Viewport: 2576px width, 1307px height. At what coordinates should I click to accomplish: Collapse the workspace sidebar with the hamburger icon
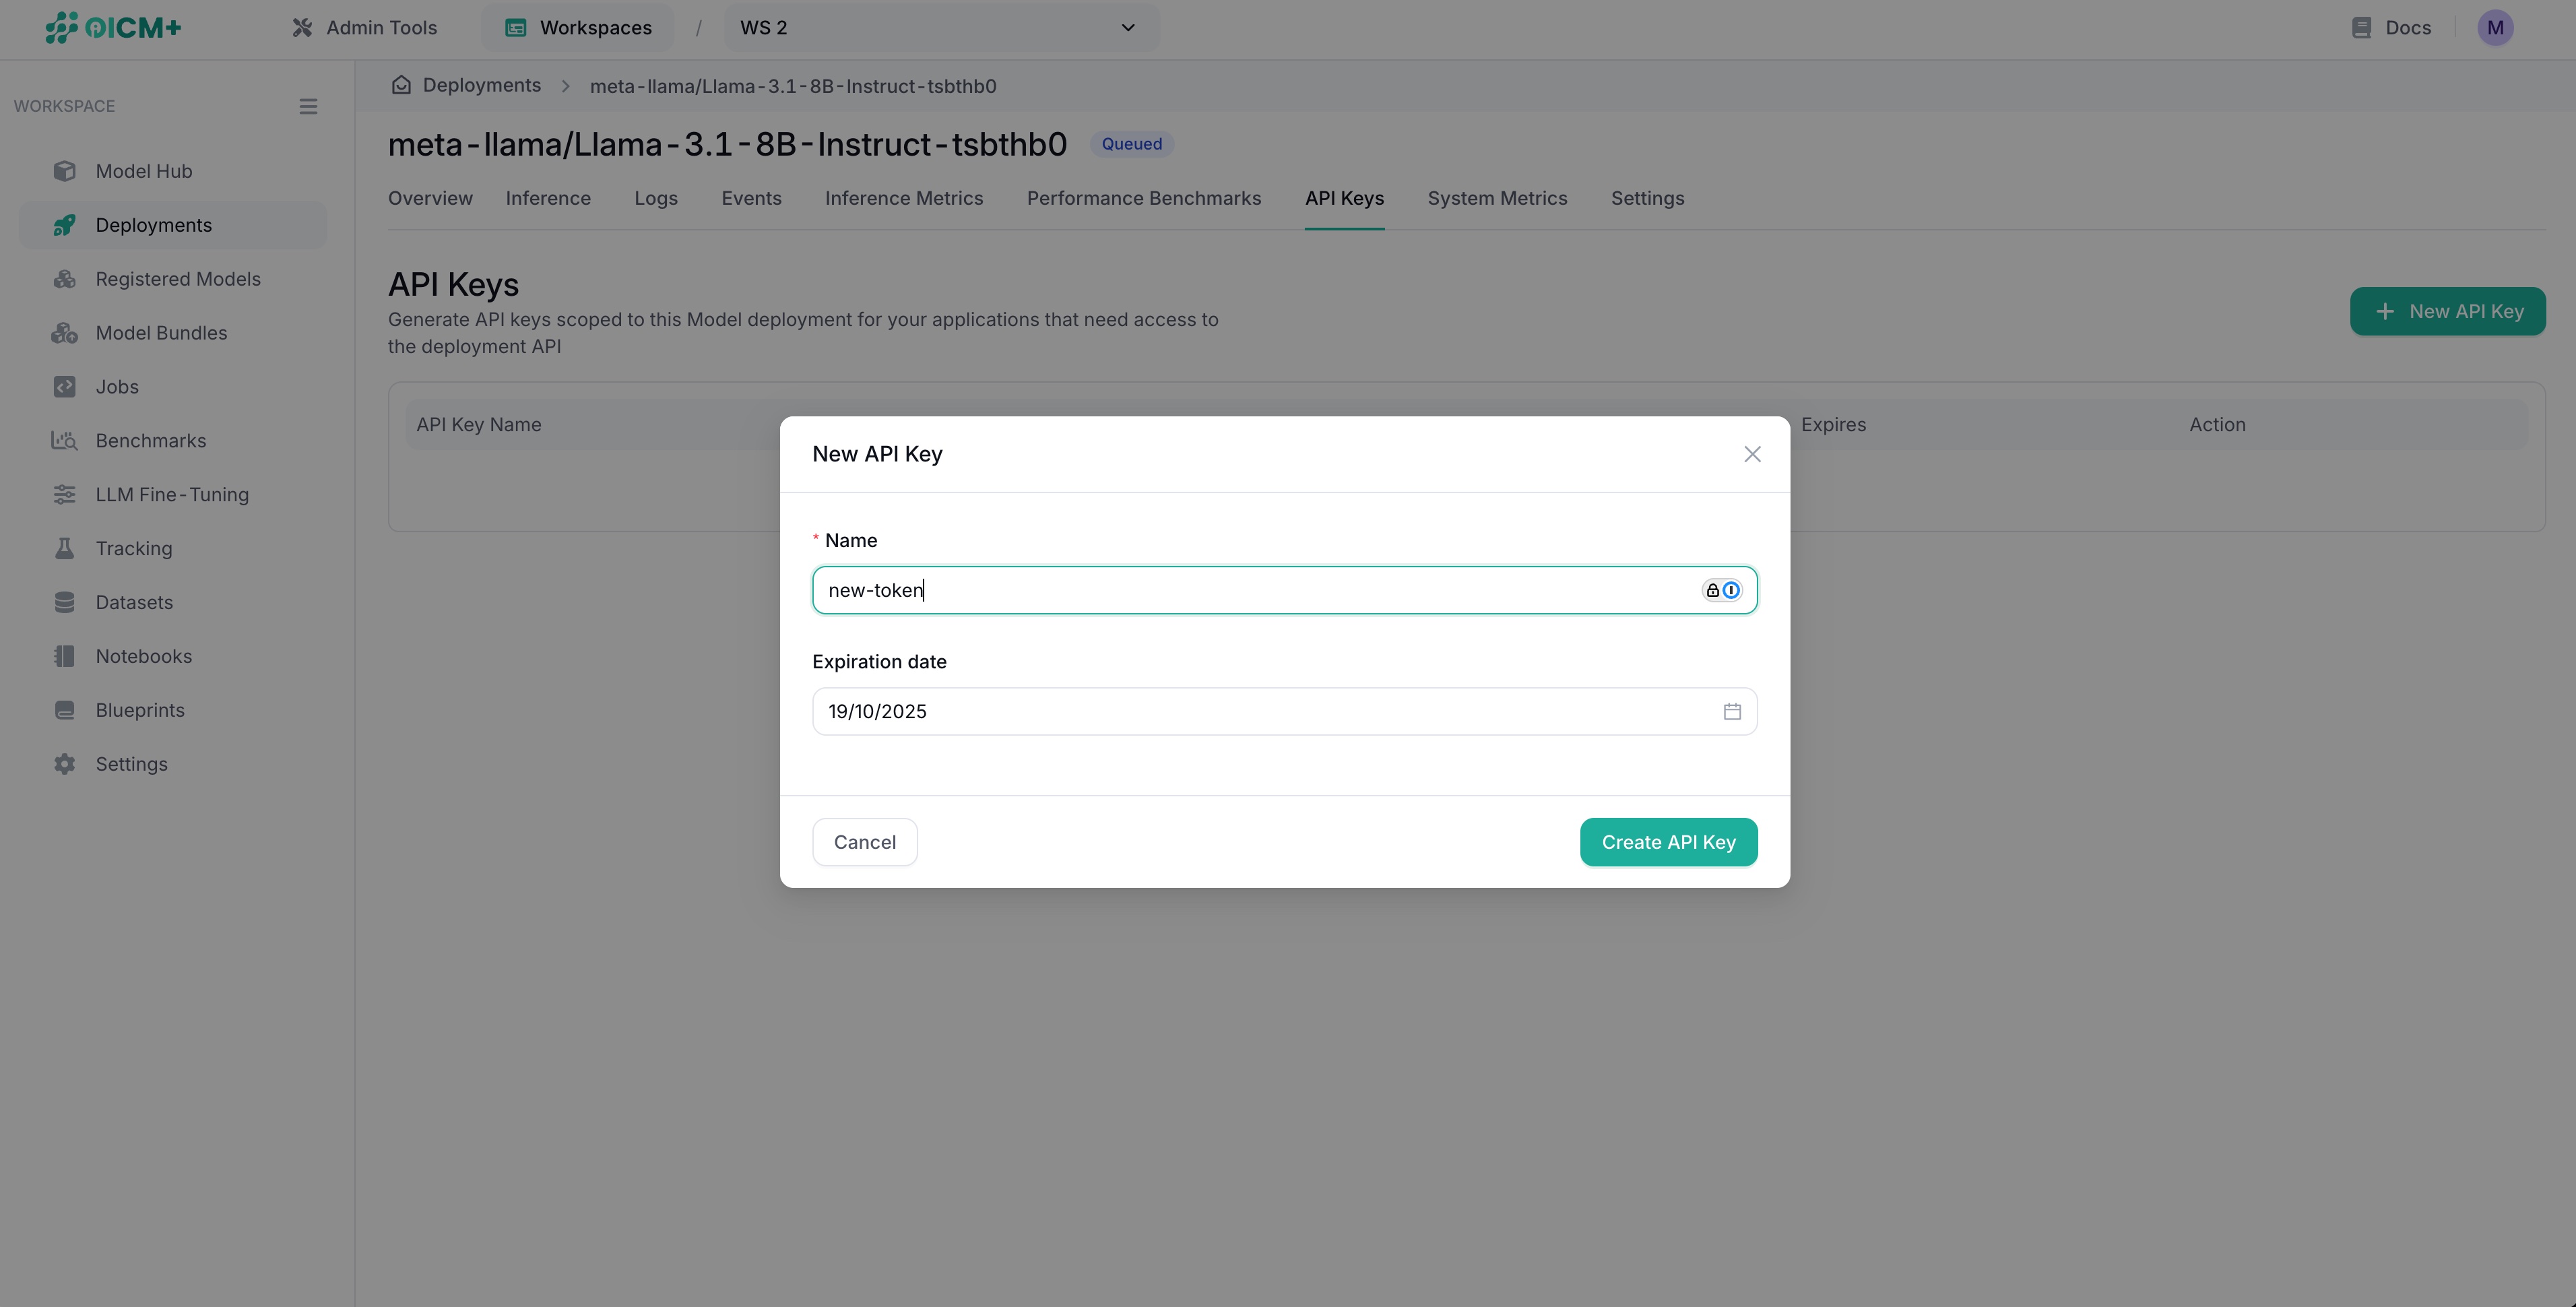click(308, 105)
